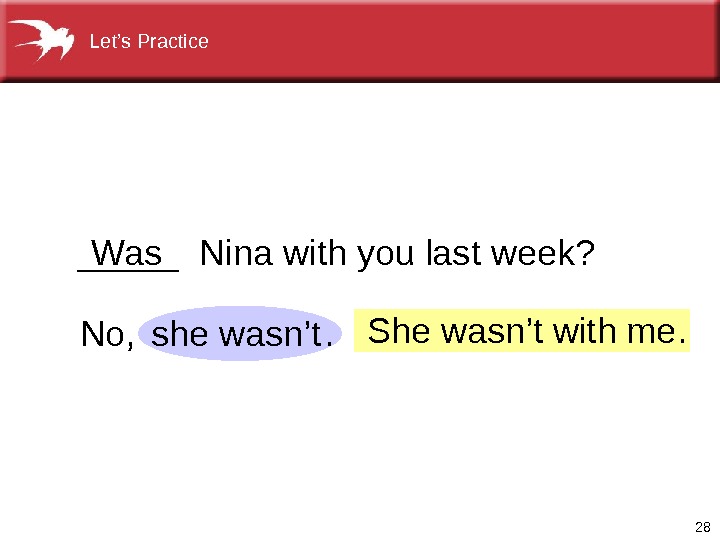
Task: Click the white bird logo icon
Action: (41, 40)
